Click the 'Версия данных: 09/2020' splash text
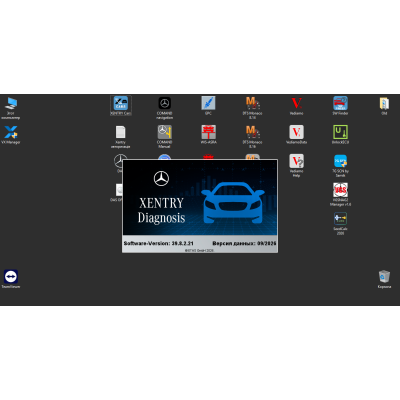Image resolution: width=400 pixels, height=400 pixels. [244, 243]
